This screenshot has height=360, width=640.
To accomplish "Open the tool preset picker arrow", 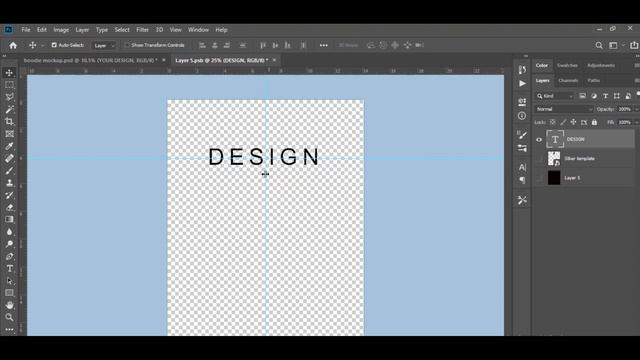I will [x=42, y=46].
